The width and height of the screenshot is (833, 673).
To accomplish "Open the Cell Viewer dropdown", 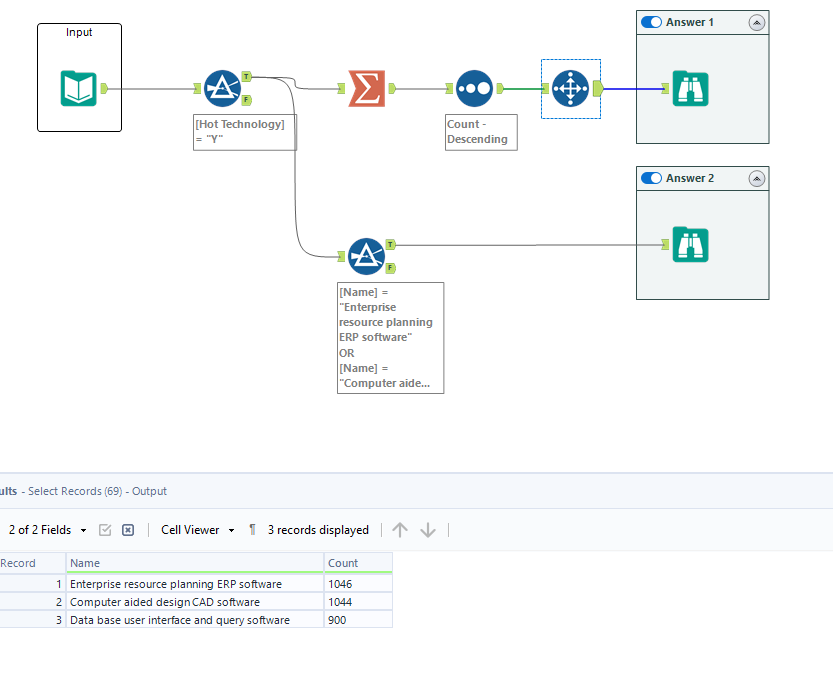I will click(197, 530).
